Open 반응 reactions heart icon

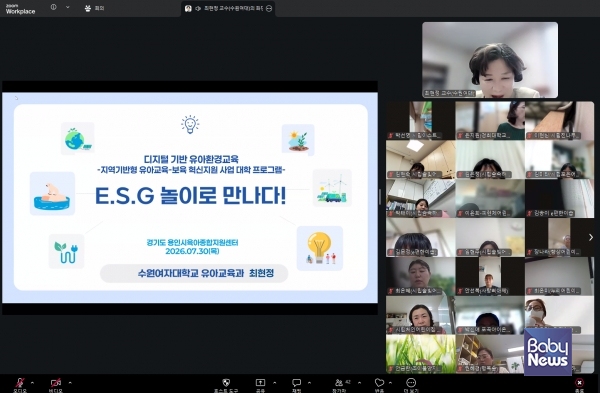(379, 384)
